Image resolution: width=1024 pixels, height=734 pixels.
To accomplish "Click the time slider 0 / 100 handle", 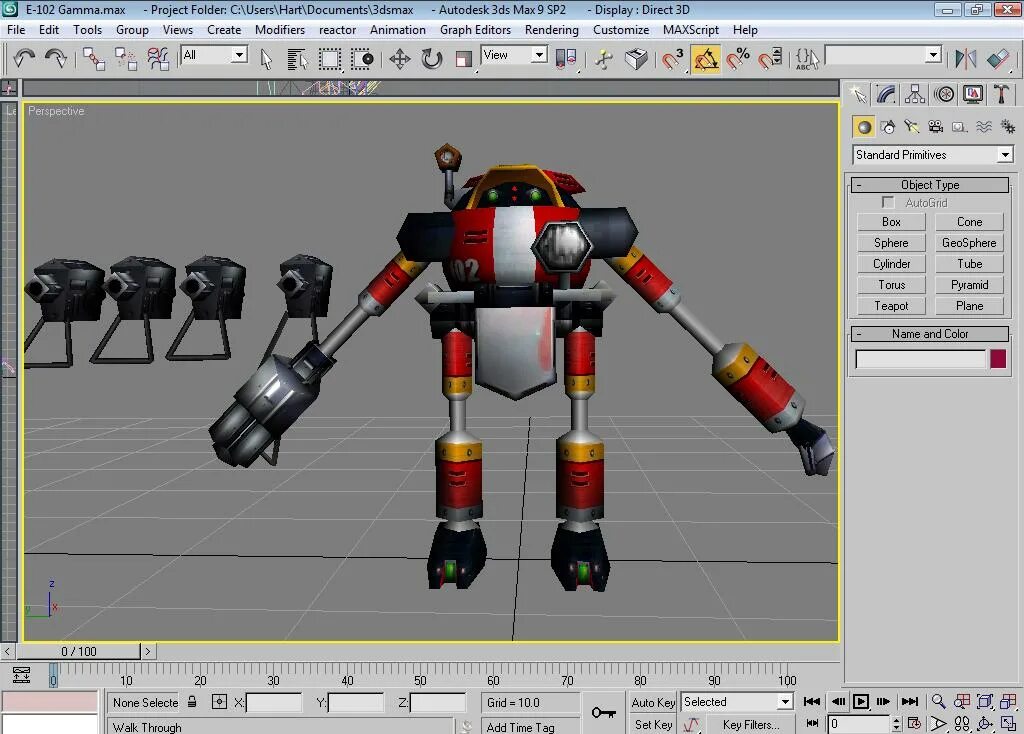I will (x=79, y=652).
